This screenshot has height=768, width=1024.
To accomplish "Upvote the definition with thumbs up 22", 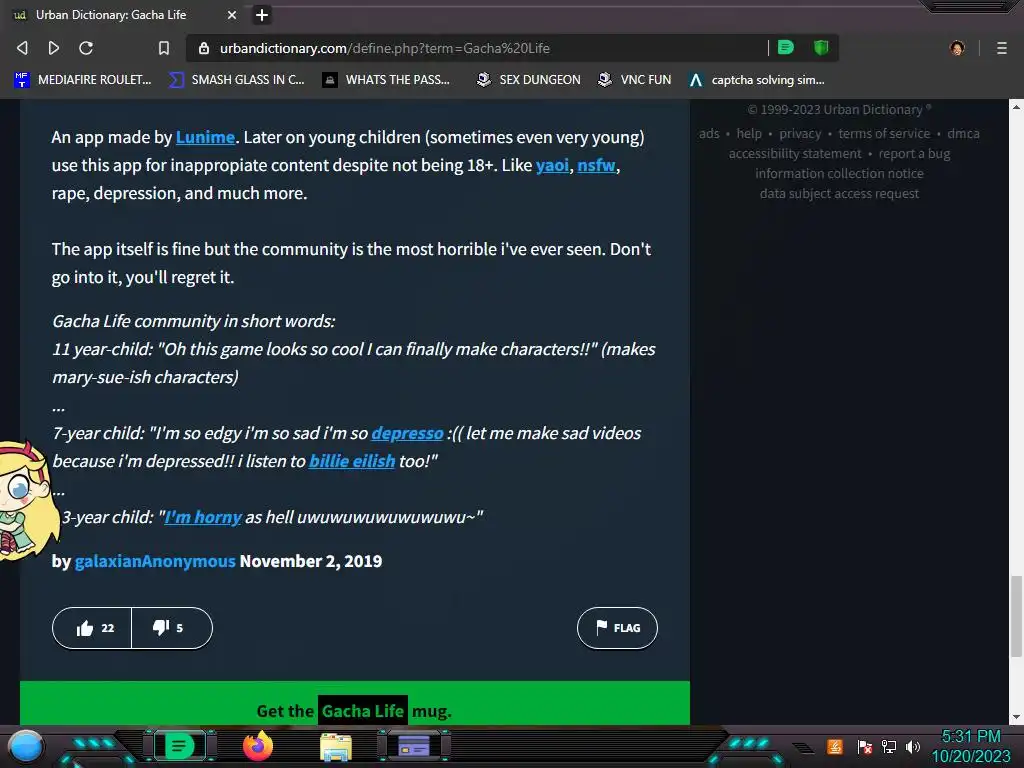I will click(x=92, y=628).
